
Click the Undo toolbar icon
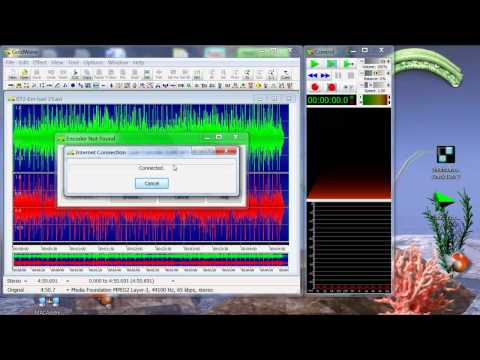[51, 74]
